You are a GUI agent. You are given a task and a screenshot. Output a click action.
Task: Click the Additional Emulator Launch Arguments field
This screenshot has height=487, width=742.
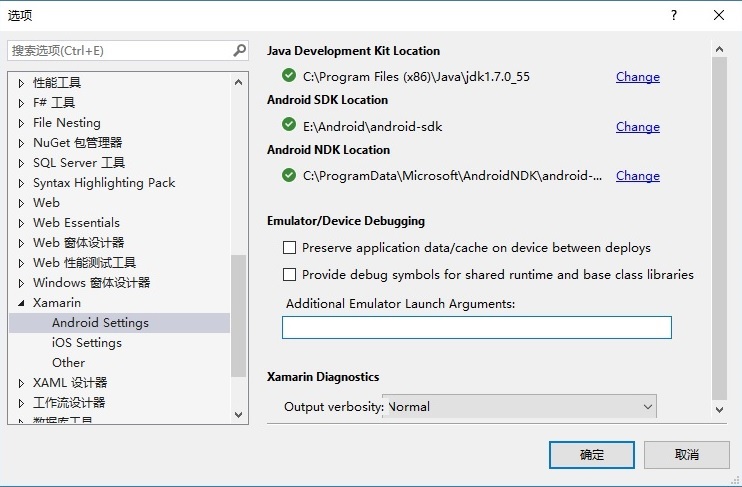tap(476, 327)
